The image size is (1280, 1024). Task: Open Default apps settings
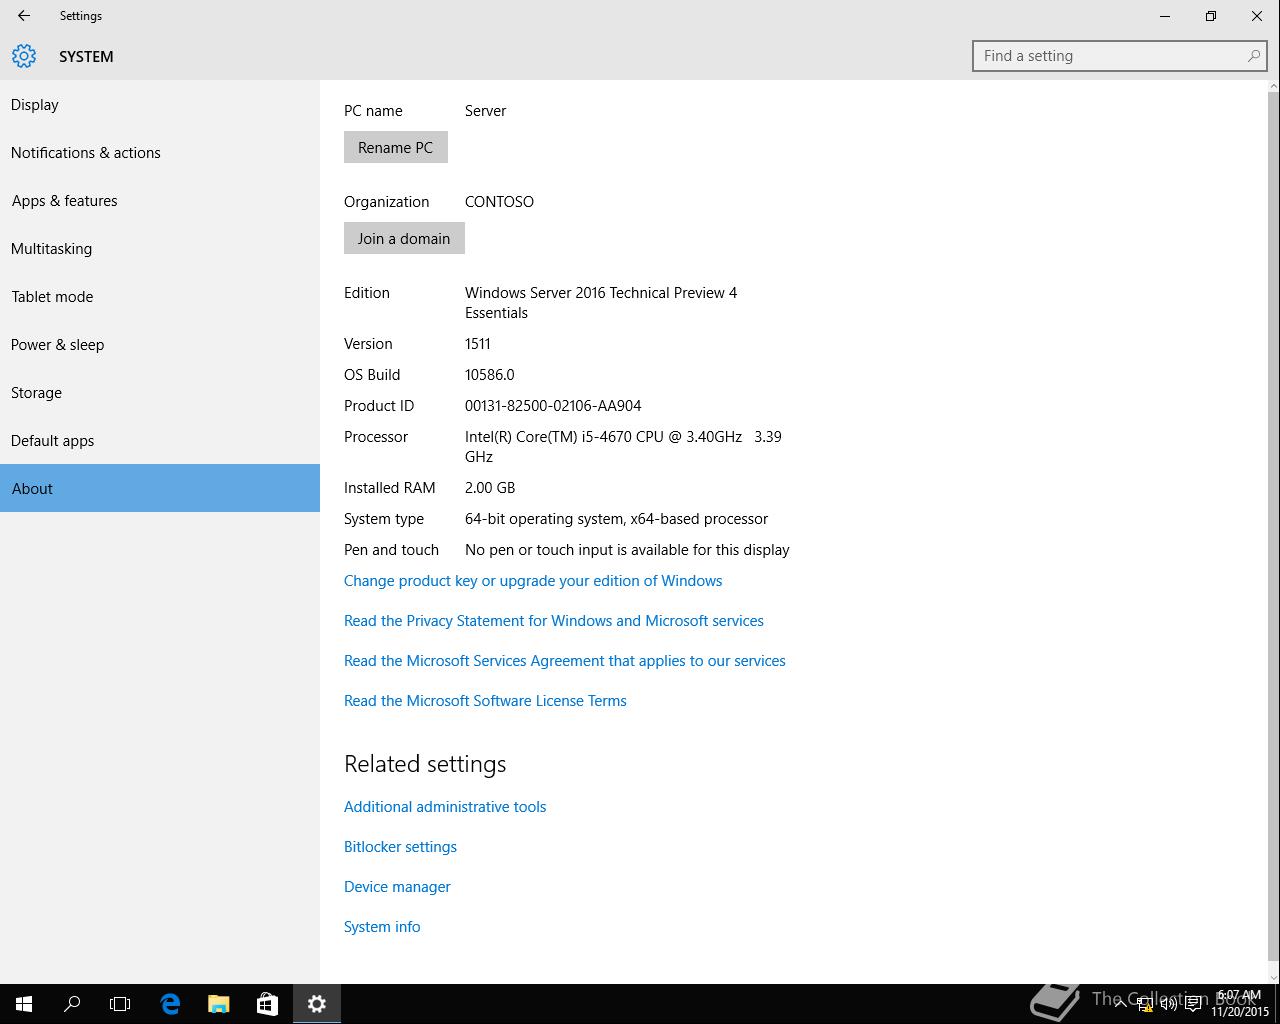pos(160,441)
